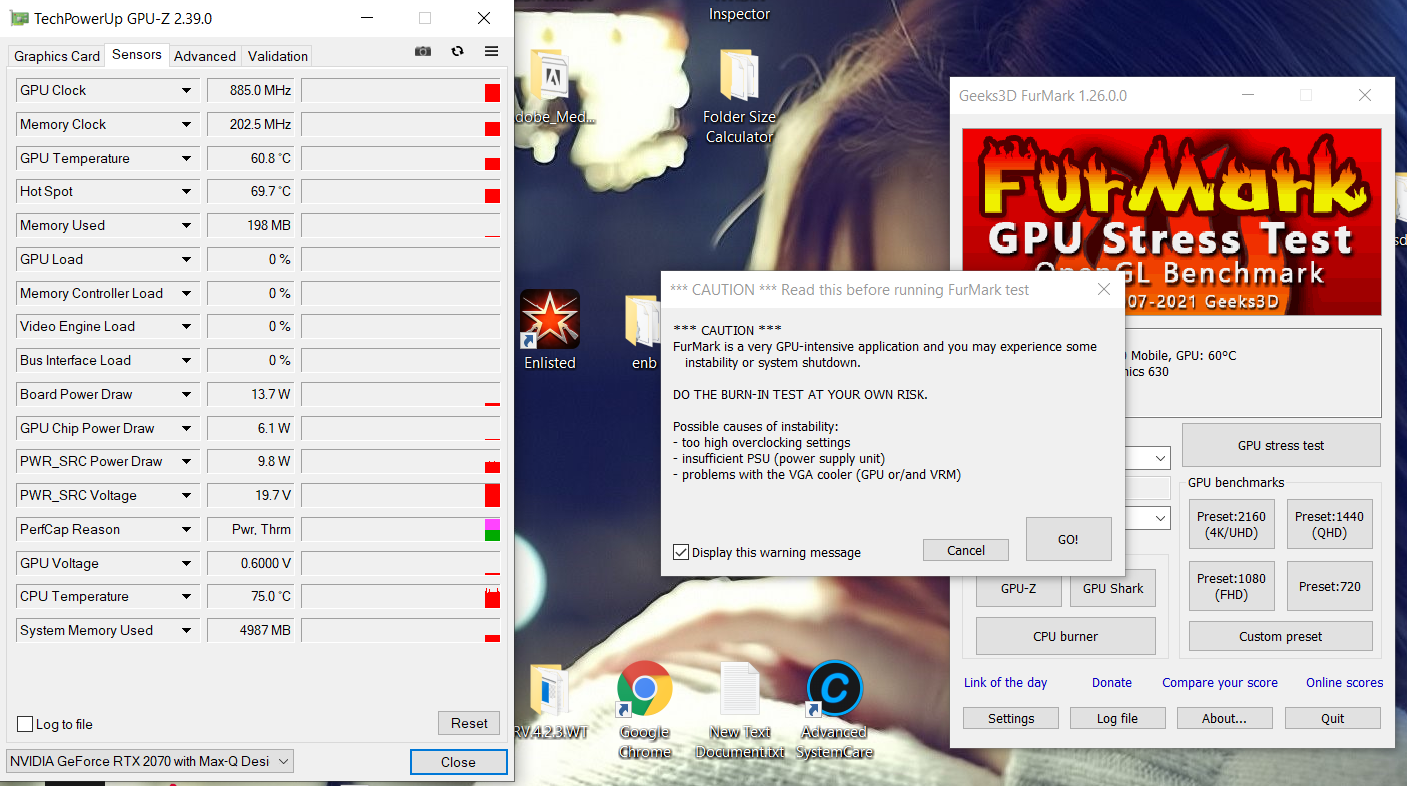Open the Online scores link

click(x=1344, y=683)
